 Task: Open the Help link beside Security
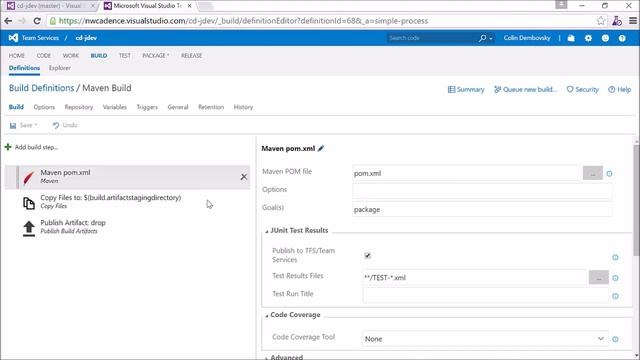point(620,89)
